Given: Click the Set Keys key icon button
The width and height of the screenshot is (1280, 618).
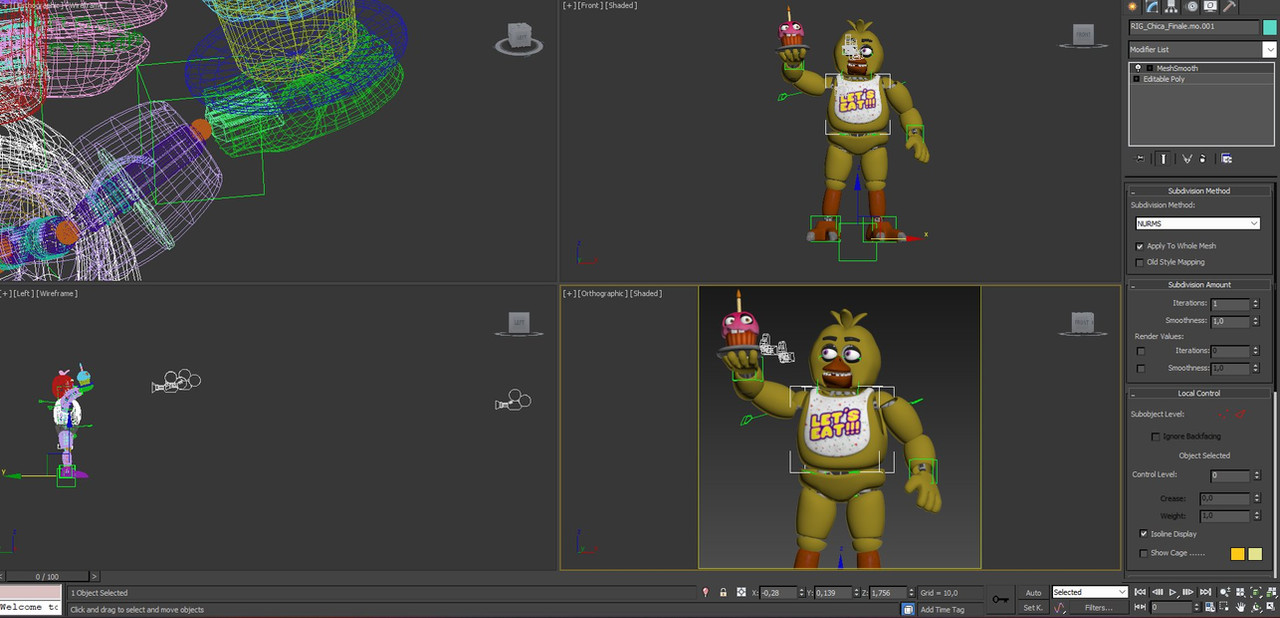Looking at the screenshot, I should coord(1000,599).
